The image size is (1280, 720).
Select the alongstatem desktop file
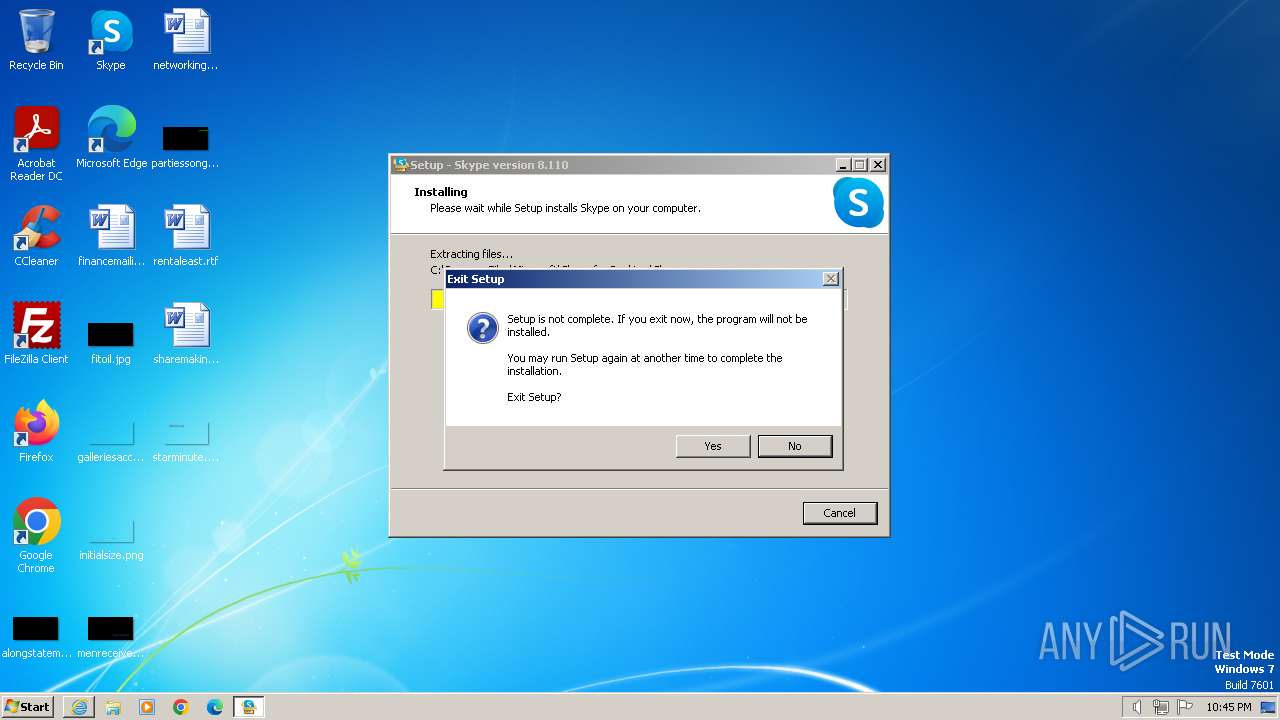(36, 636)
